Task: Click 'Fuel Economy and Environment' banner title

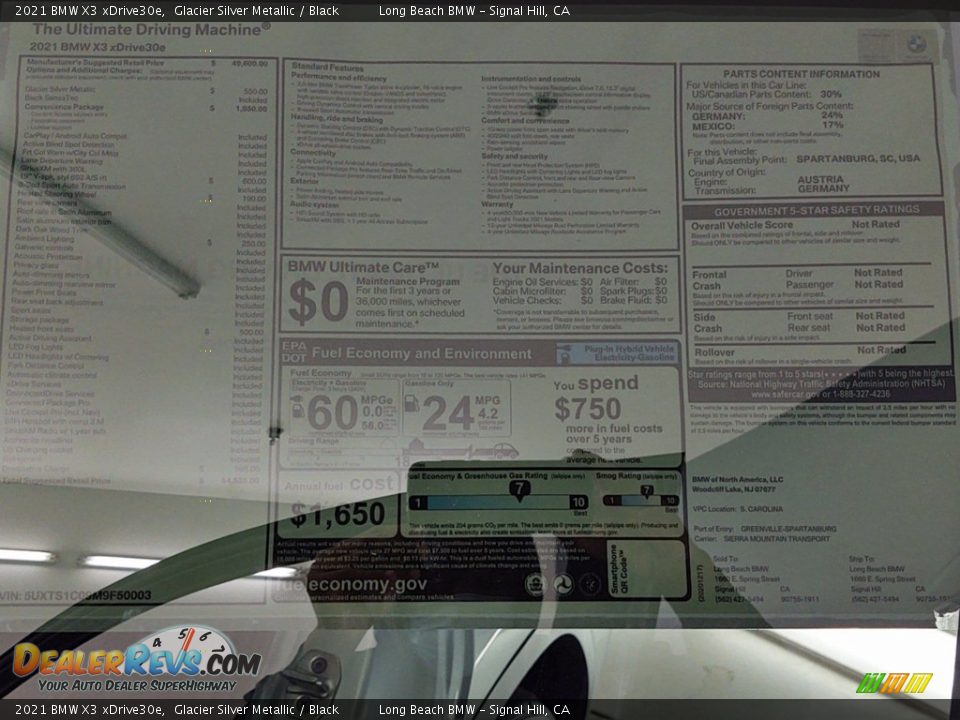Action: pyautogui.click(x=422, y=353)
